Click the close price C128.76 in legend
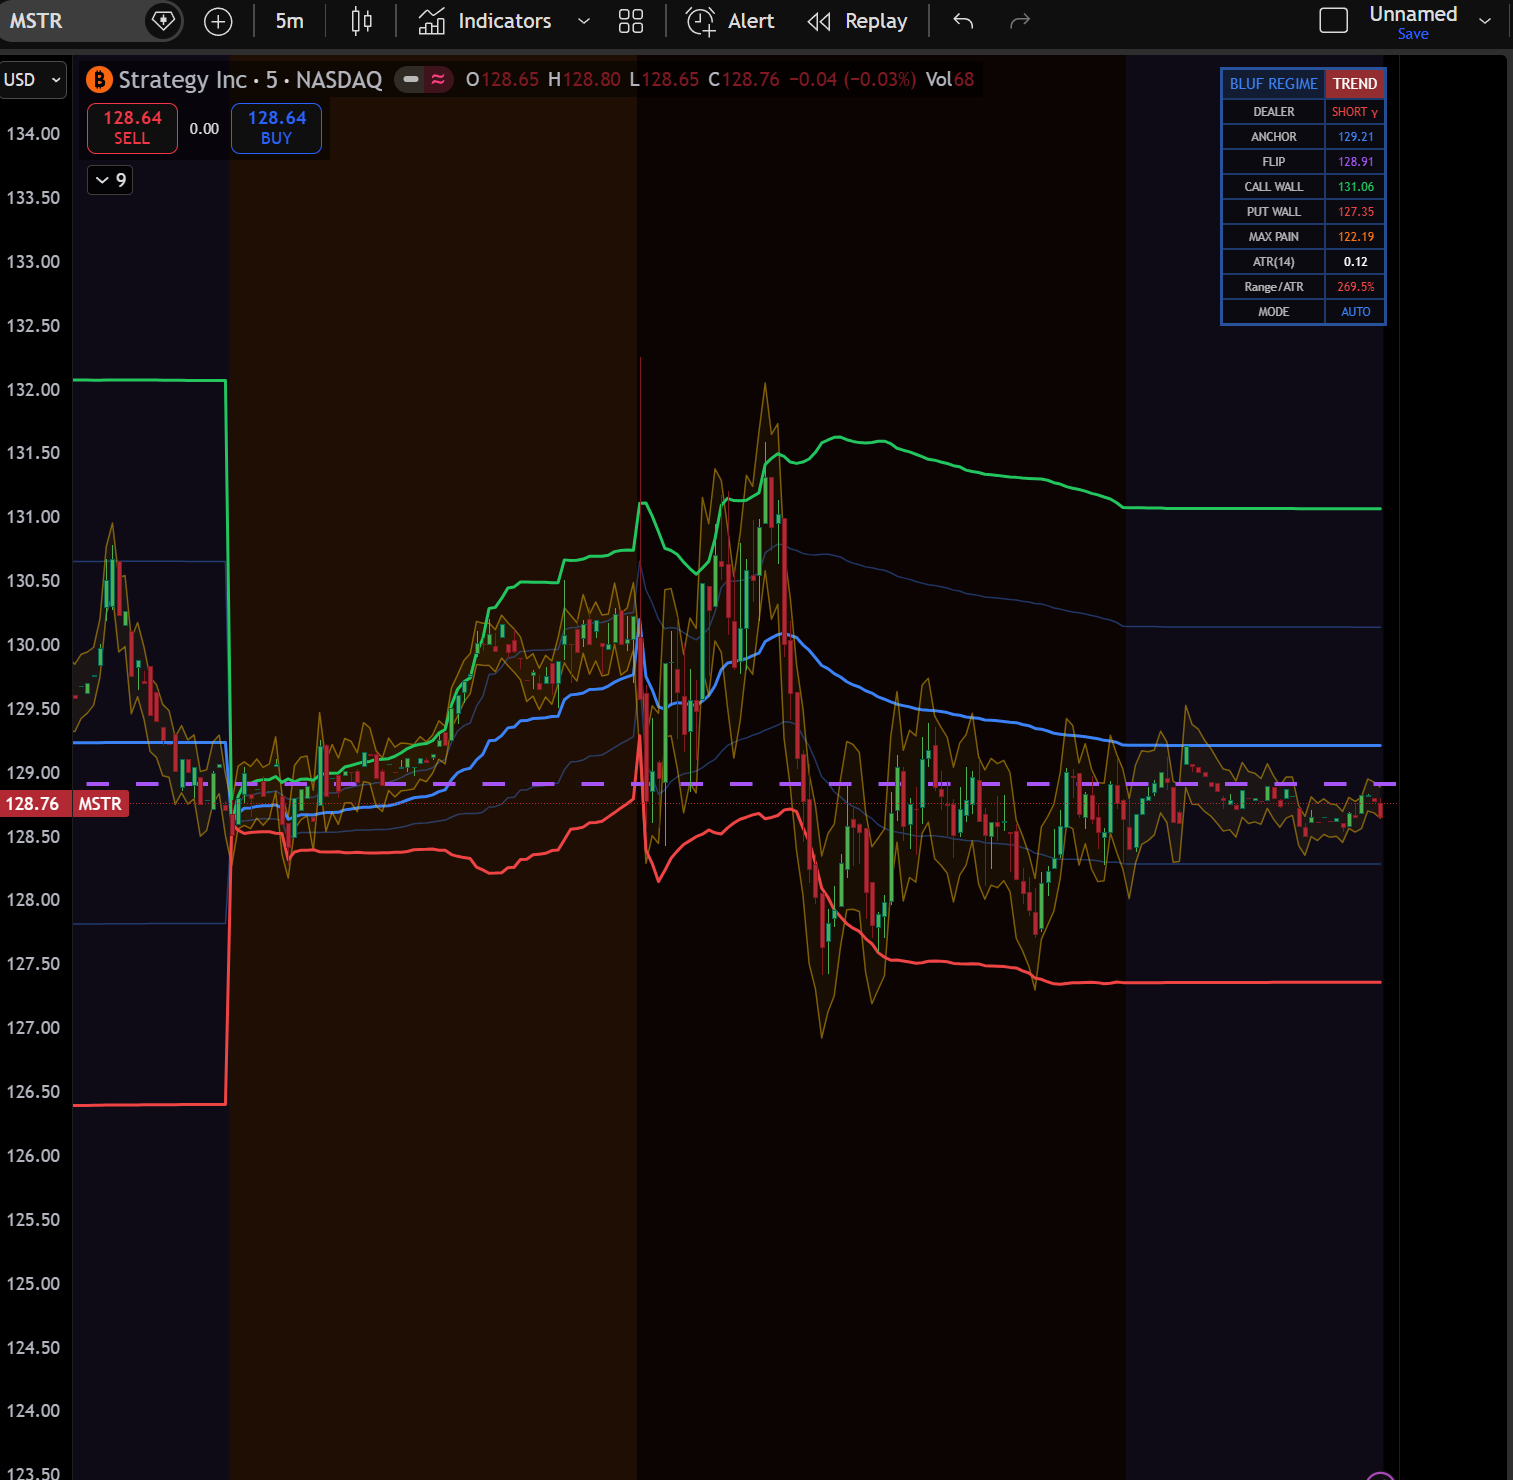Screen dimensions: 1513x1480 pyautogui.click(x=744, y=80)
